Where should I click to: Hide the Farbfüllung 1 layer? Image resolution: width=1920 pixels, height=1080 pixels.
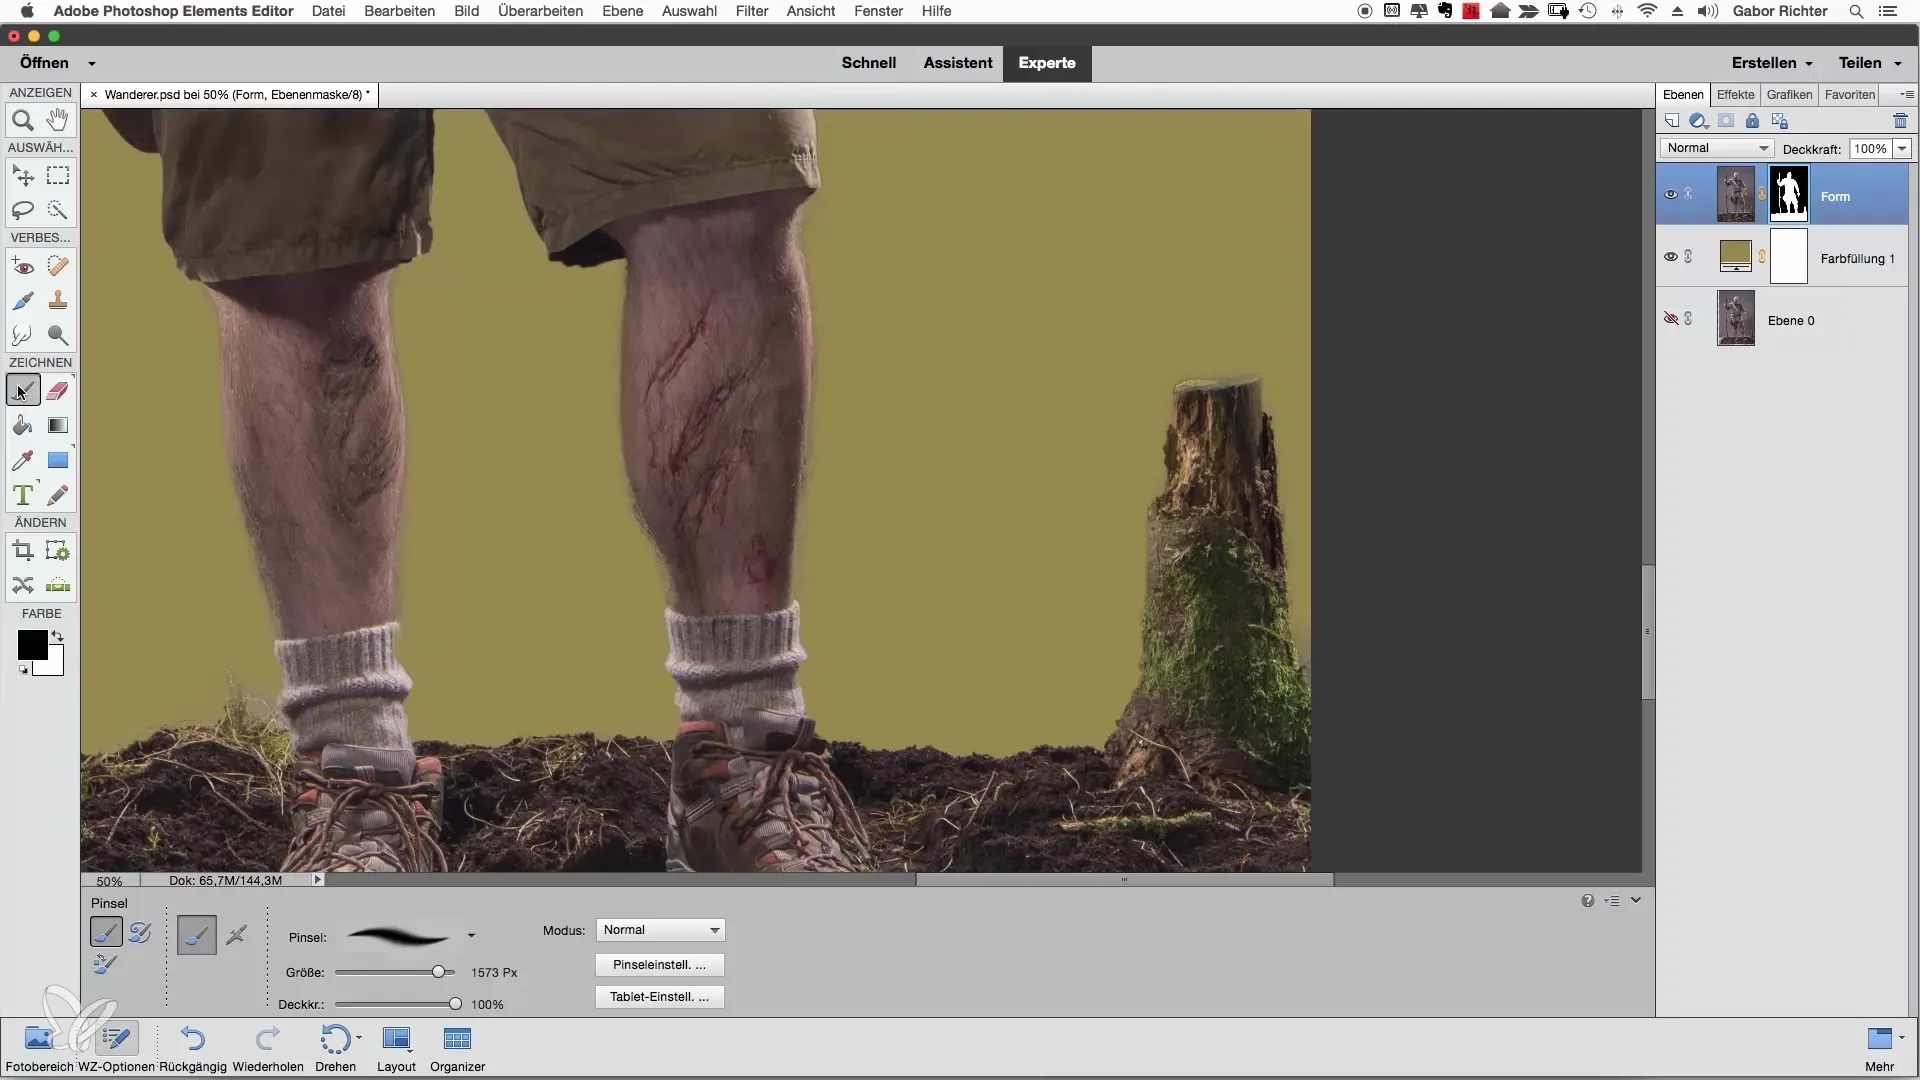1670,257
